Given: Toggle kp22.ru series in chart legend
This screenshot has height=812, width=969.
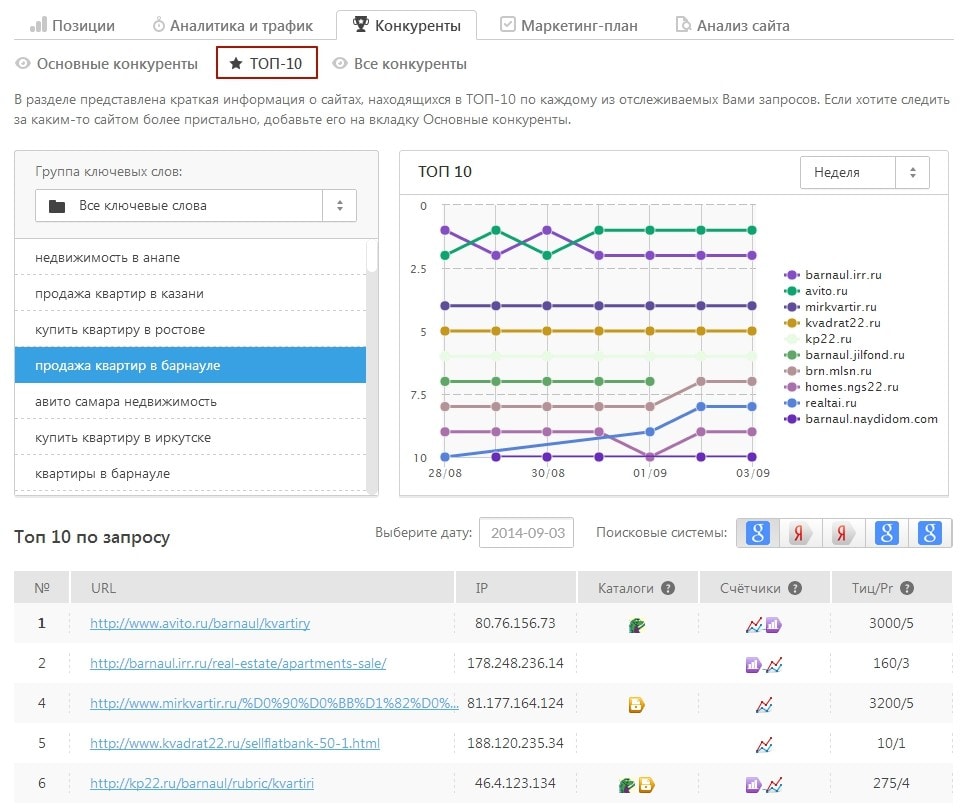Looking at the screenshot, I should [827, 339].
